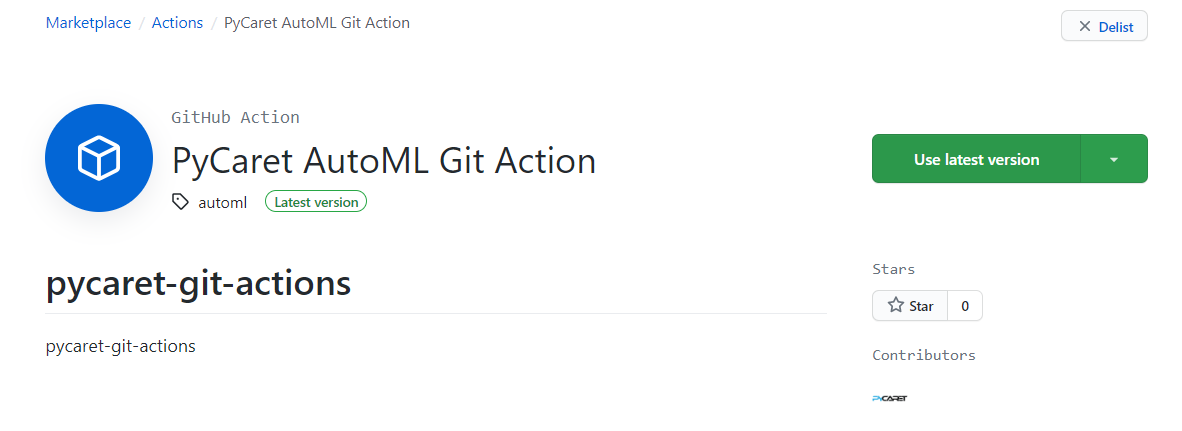Viewport: 1182px width, 431px height.
Task: Expand the version dropdown arrow
Action: pyautogui.click(x=1114, y=159)
